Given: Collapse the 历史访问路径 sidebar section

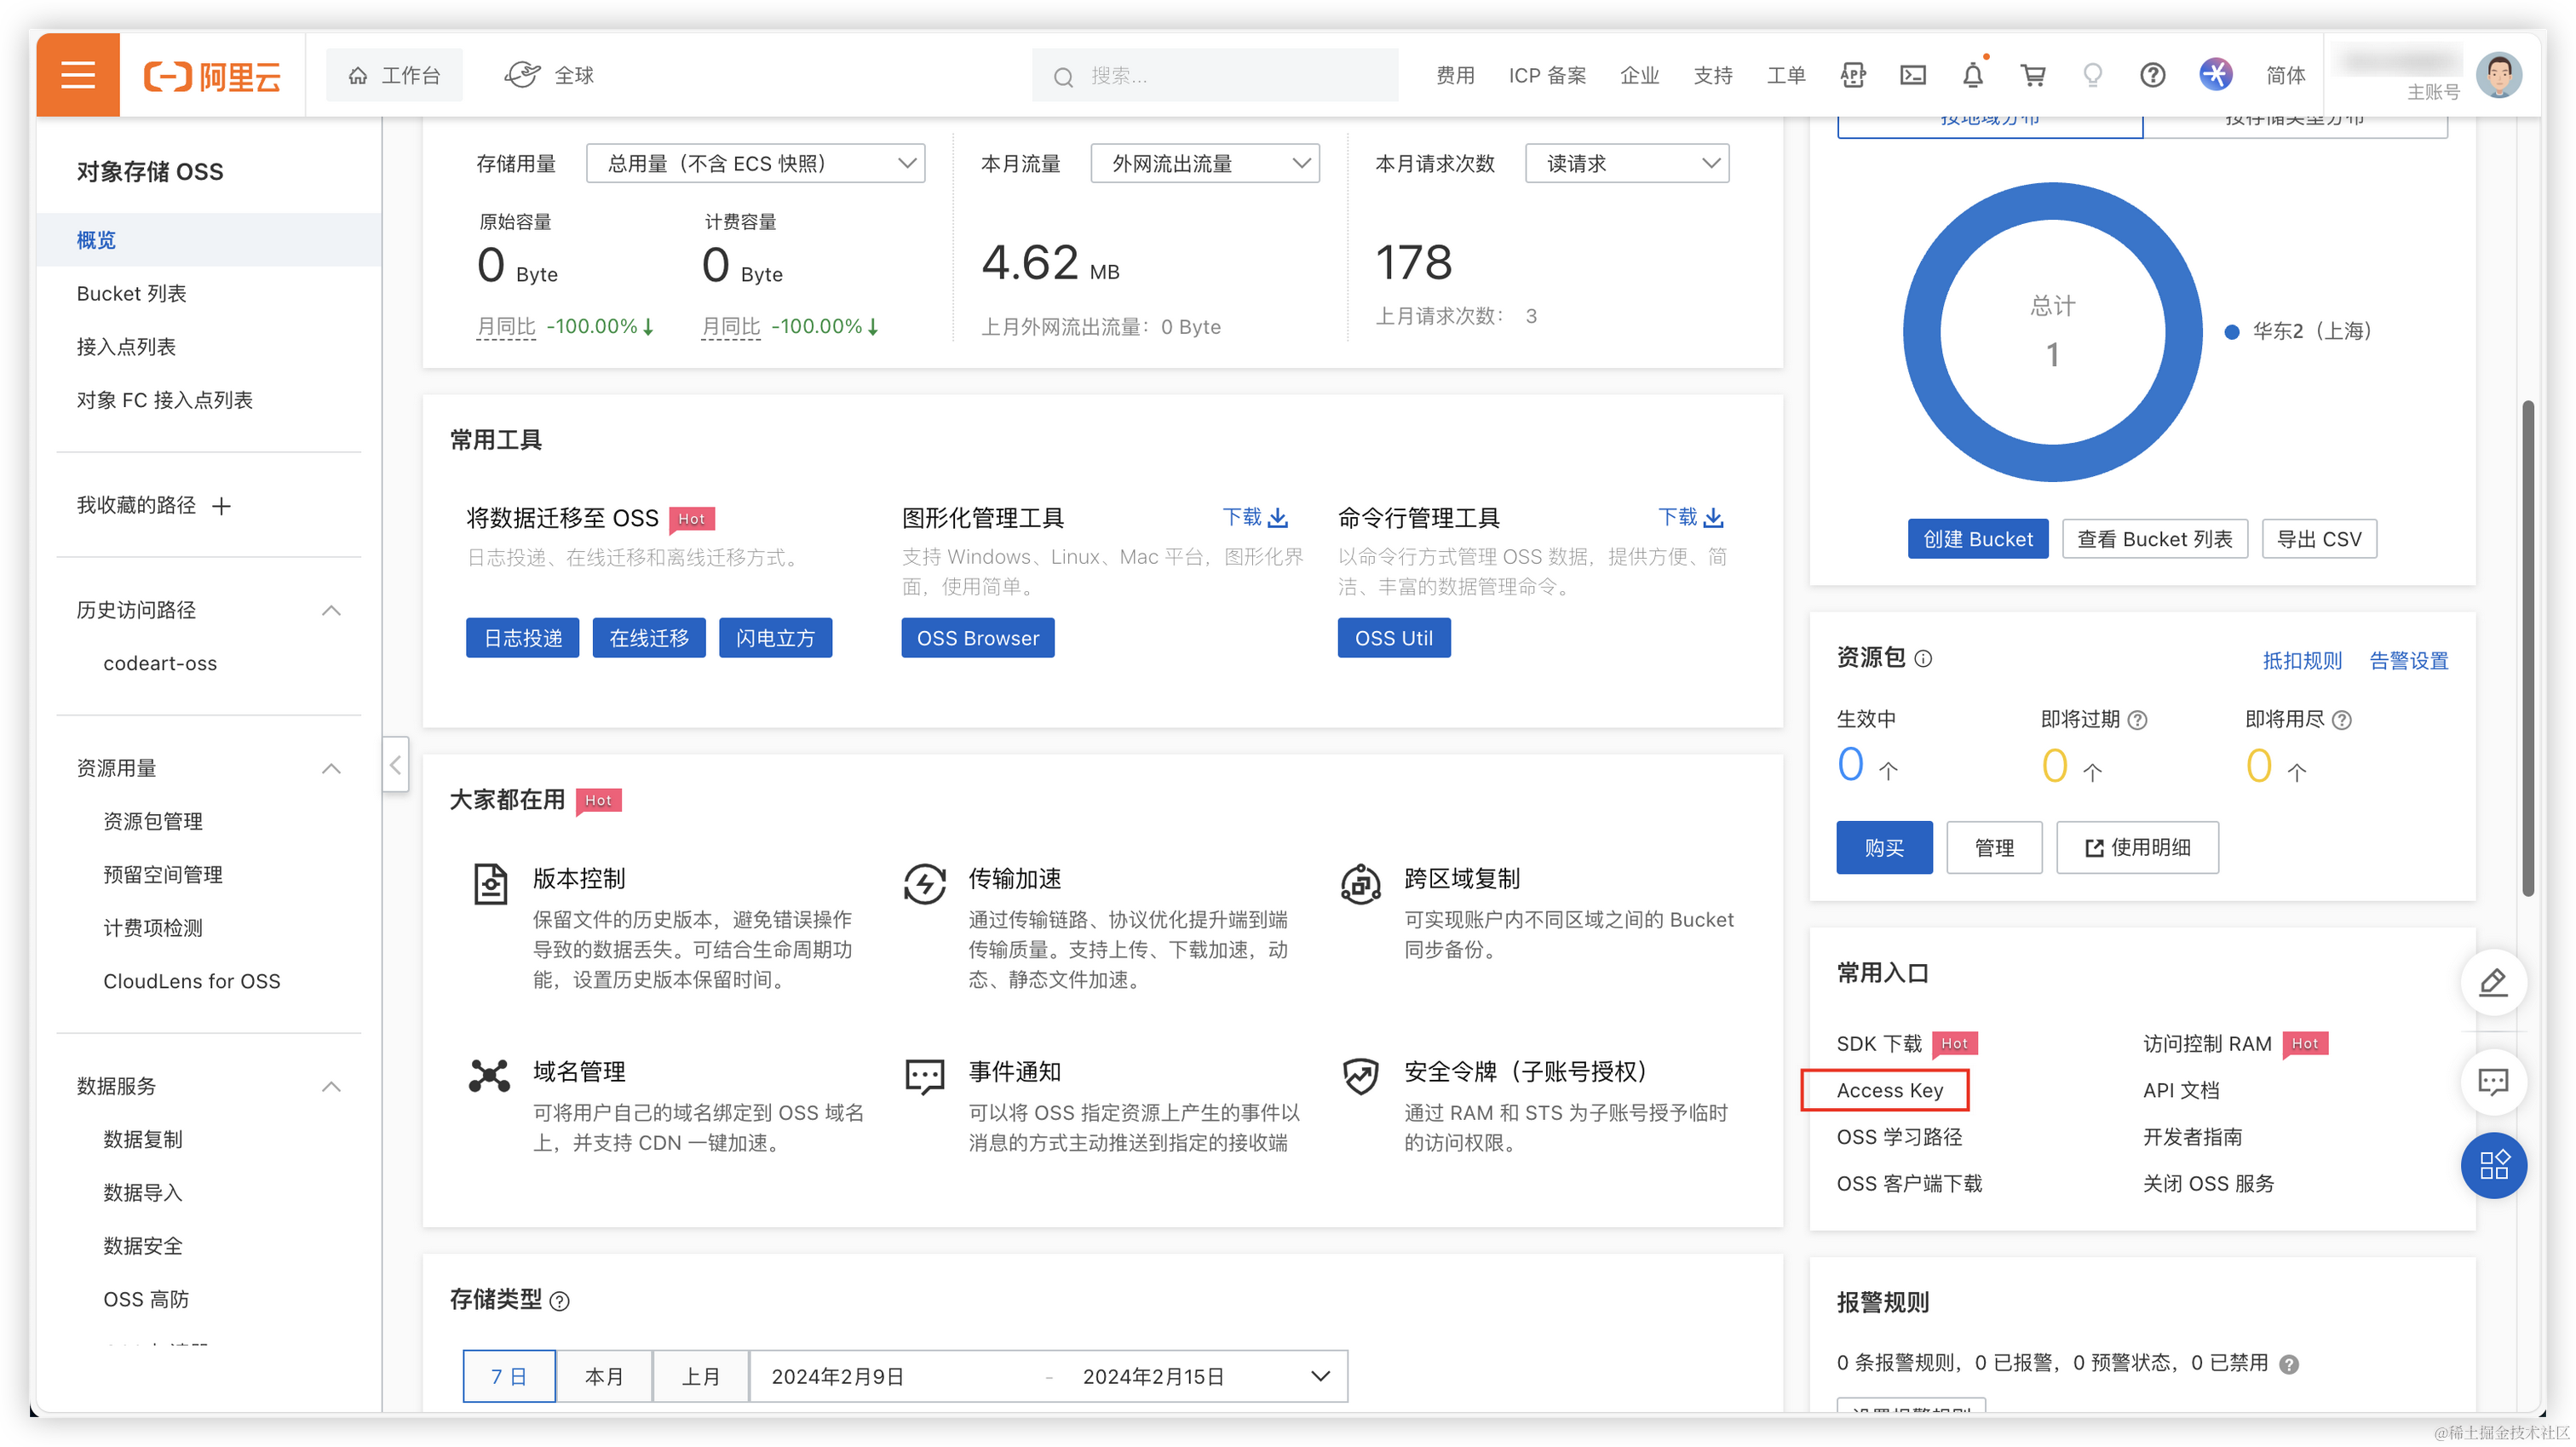Looking at the screenshot, I should click(331, 610).
